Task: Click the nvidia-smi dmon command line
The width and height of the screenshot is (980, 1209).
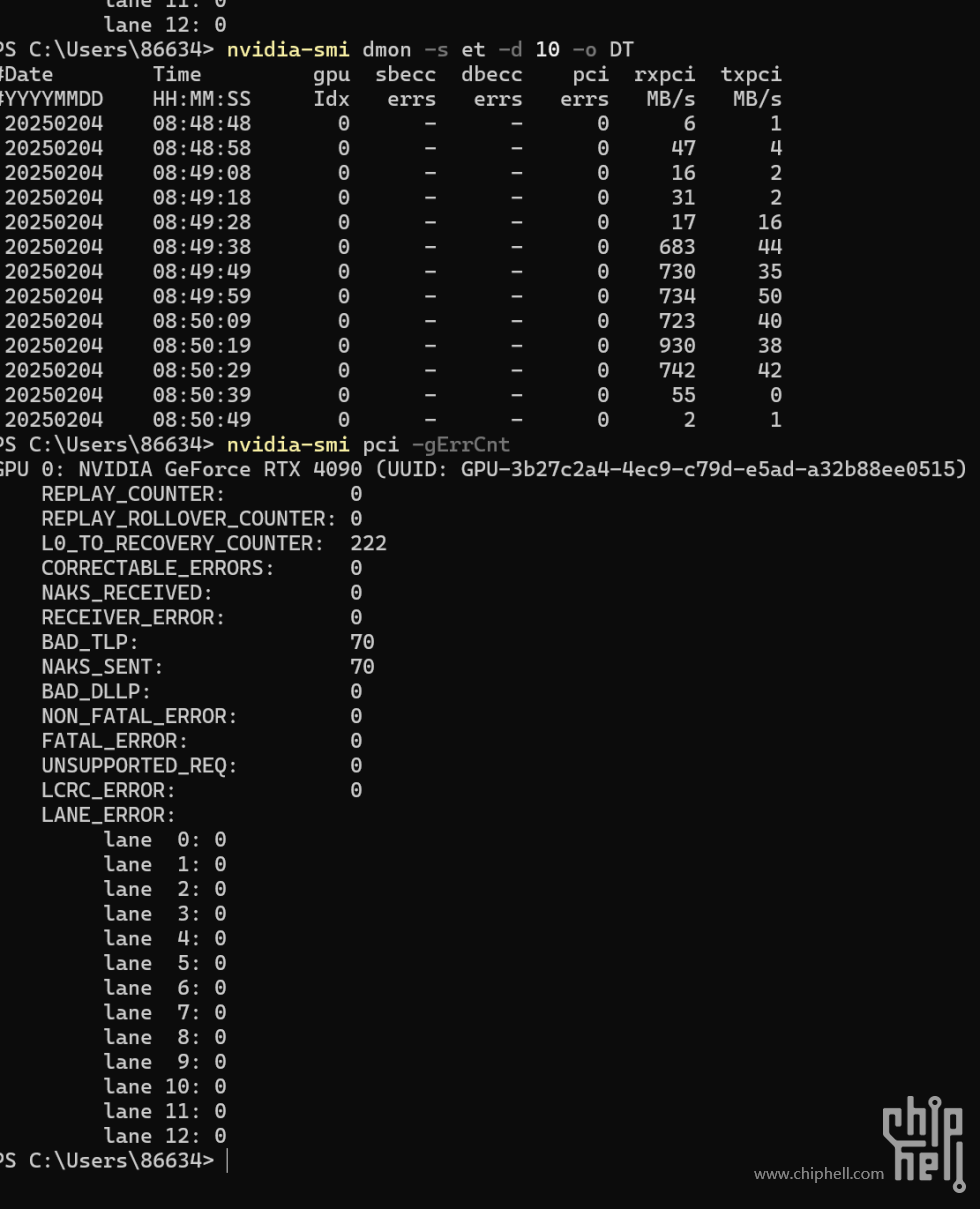Action: (430, 50)
